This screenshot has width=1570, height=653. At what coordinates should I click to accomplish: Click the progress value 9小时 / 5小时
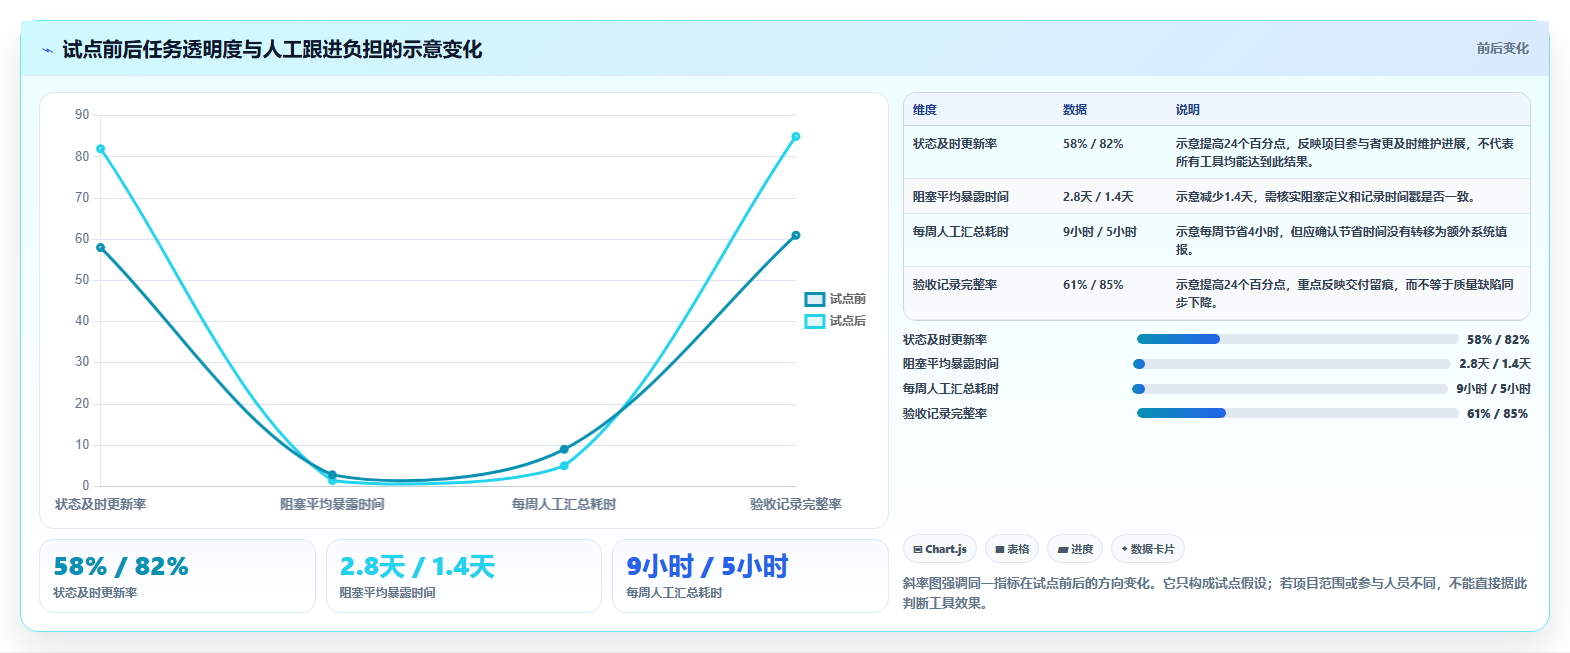[x=1493, y=389]
